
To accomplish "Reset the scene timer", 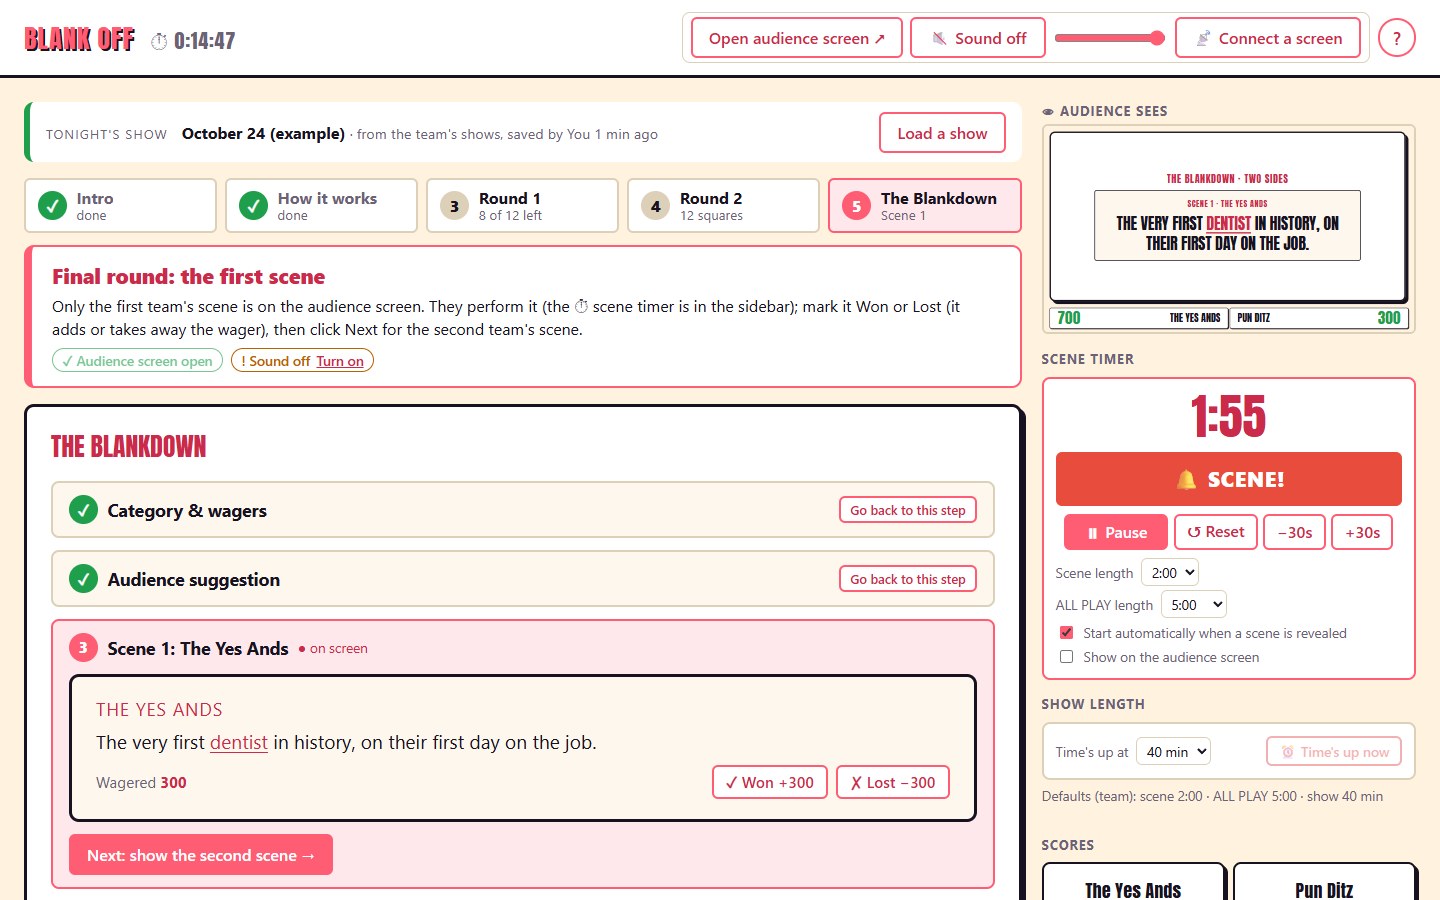I will [x=1216, y=532].
